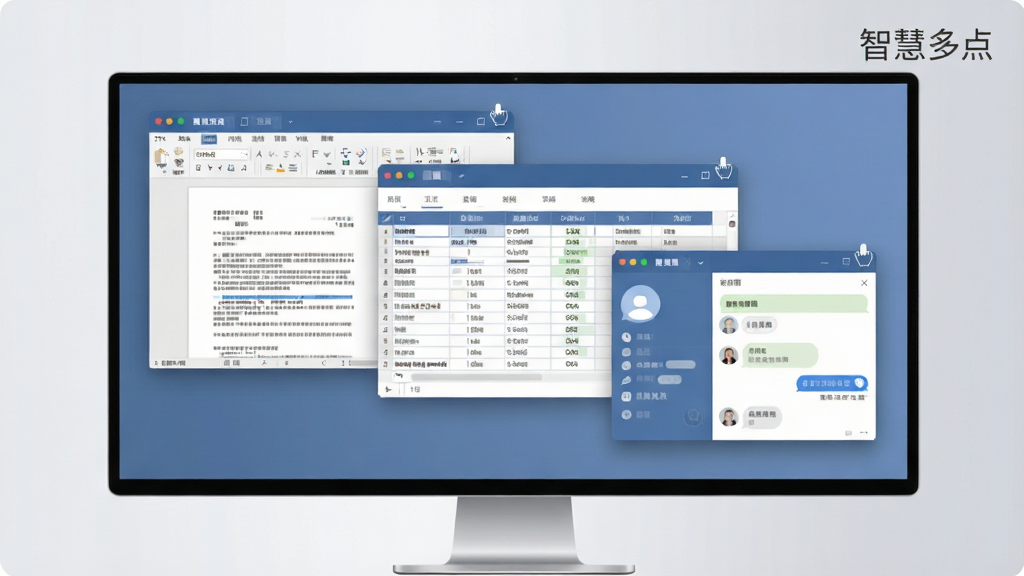Image resolution: width=1024 pixels, height=576 pixels.
Task: Pick the orange fill color icon in the document ribbon
Action: (x=281, y=168)
